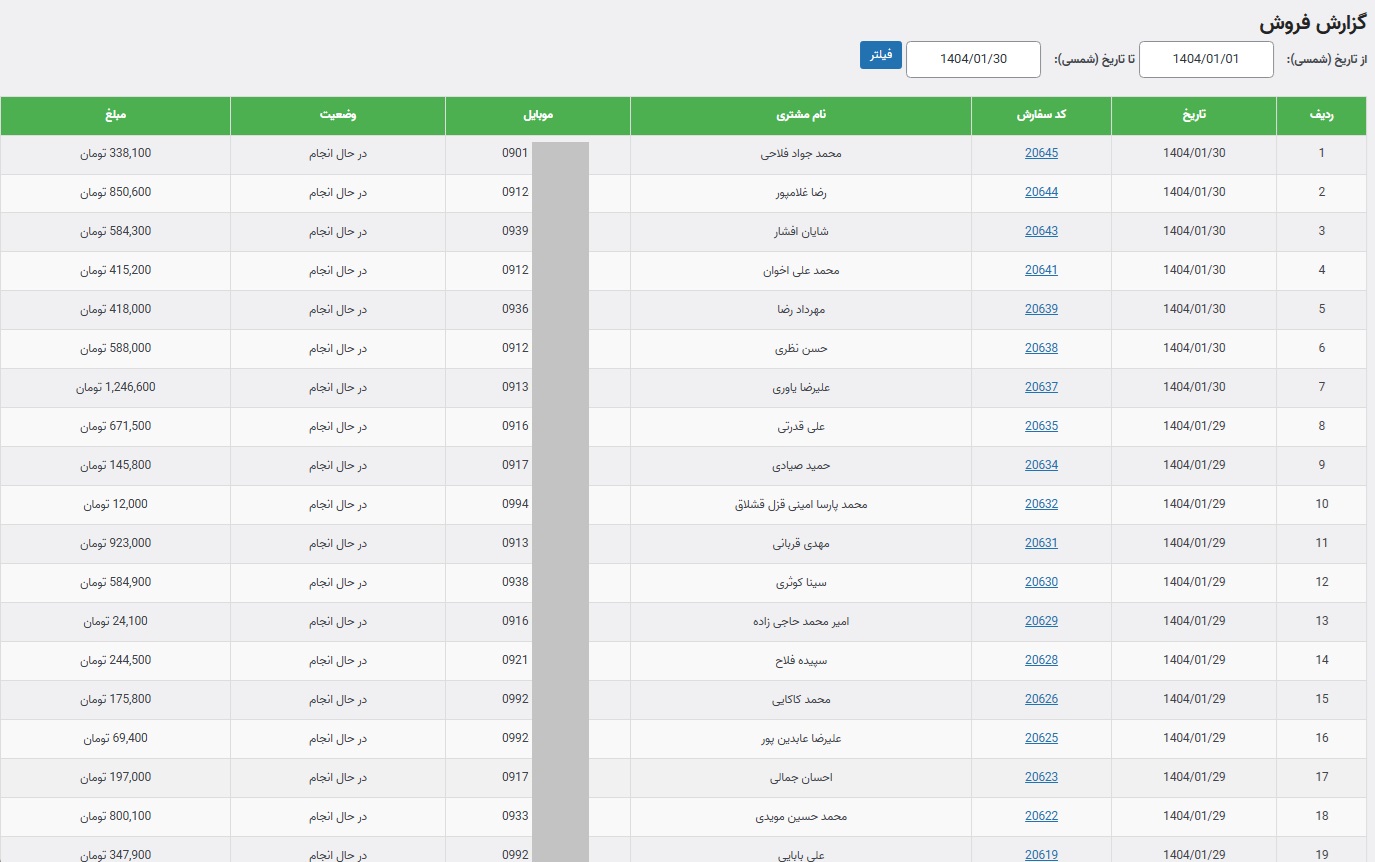Click amount 69,400 تومان
The height and width of the screenshot is (862, 1375).
pos(115,739)
